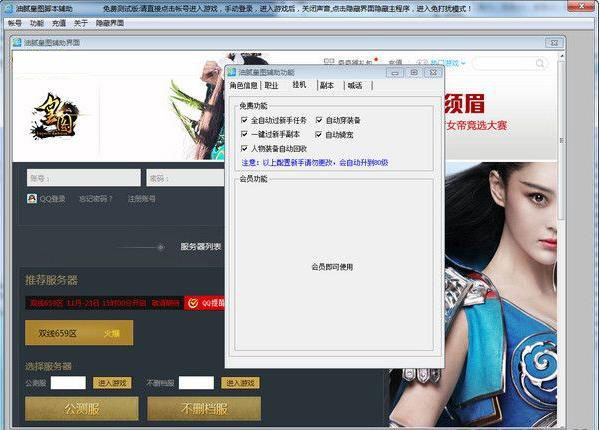
Task: Click the 注册账号 link
Action: (x=142, y=199)
